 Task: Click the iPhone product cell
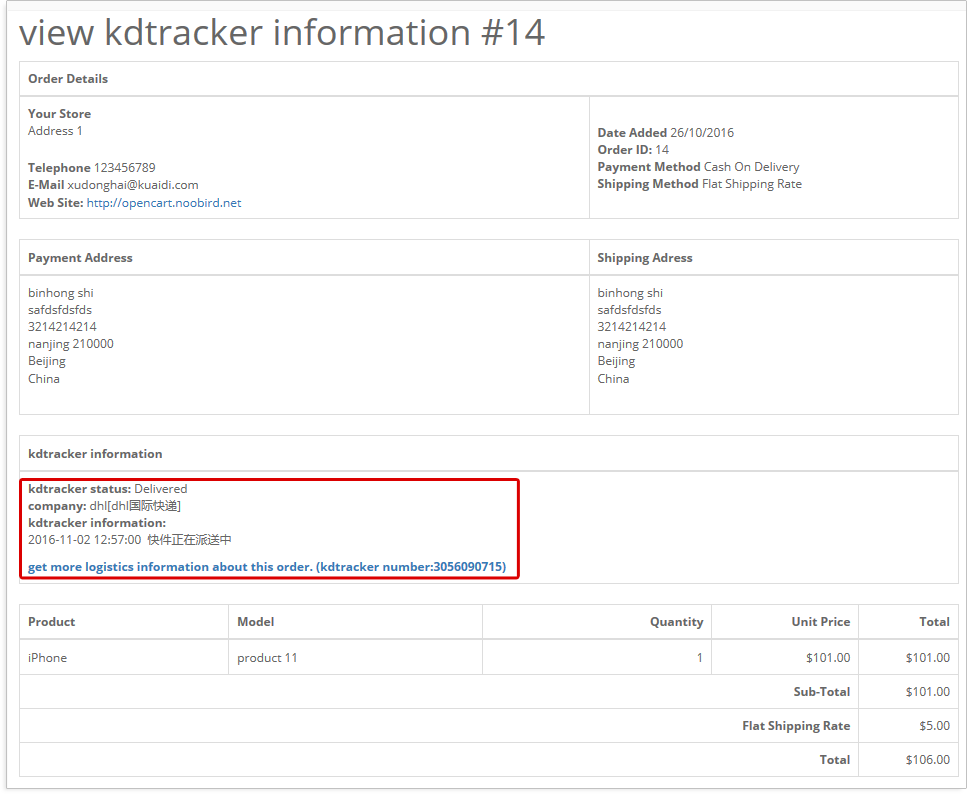(47, 658)
